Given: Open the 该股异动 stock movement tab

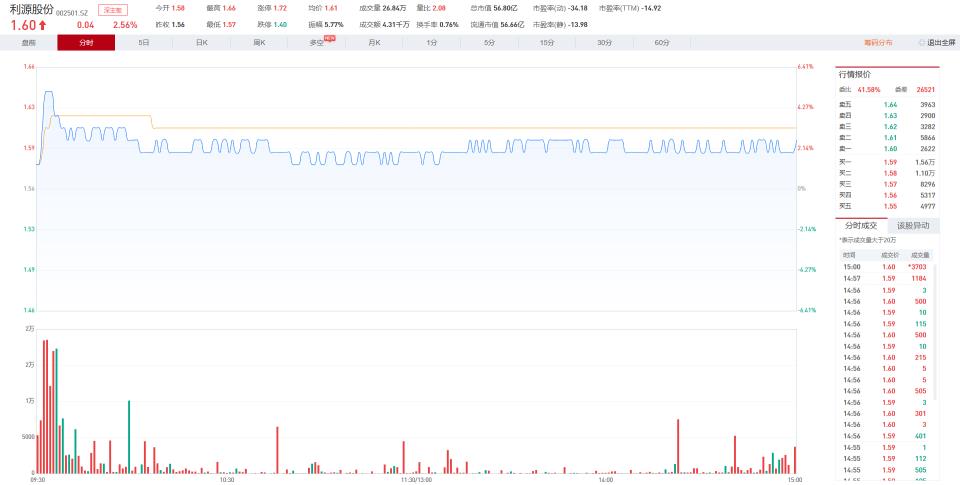Looking at the screenshot, I should pyautogui.click(x=913, y=226).
